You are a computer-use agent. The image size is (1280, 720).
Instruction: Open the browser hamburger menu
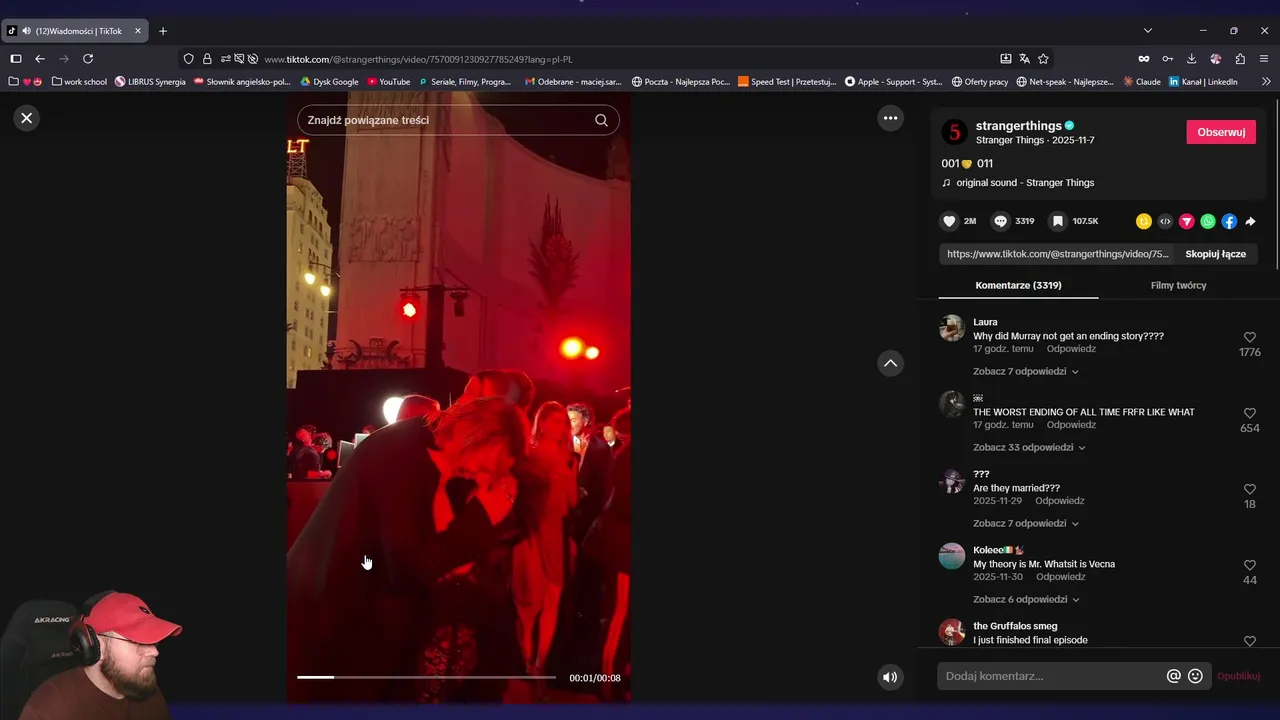pyautogui.click(x=1264, y=59)
